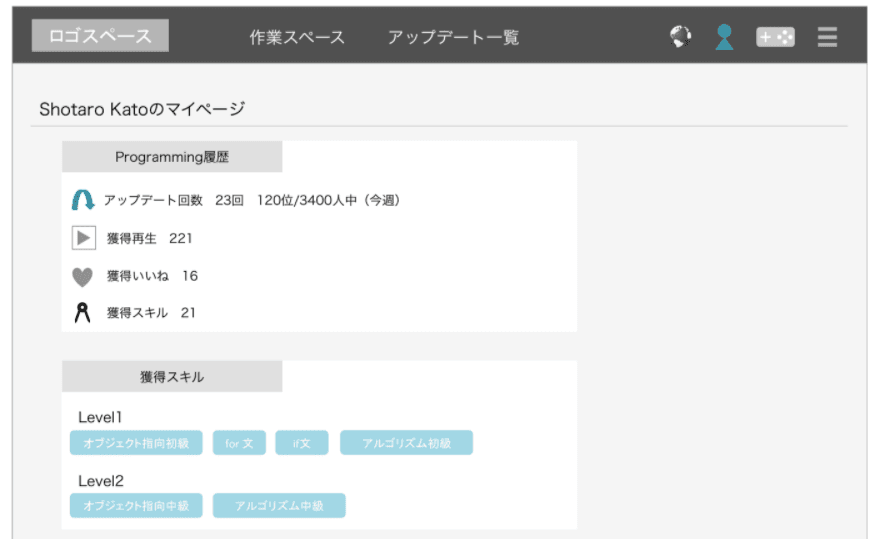This screenshot has height=539, width=879.
Task: Select the オブジェクト指向中級 skill tag
Action: coord(136,506)
